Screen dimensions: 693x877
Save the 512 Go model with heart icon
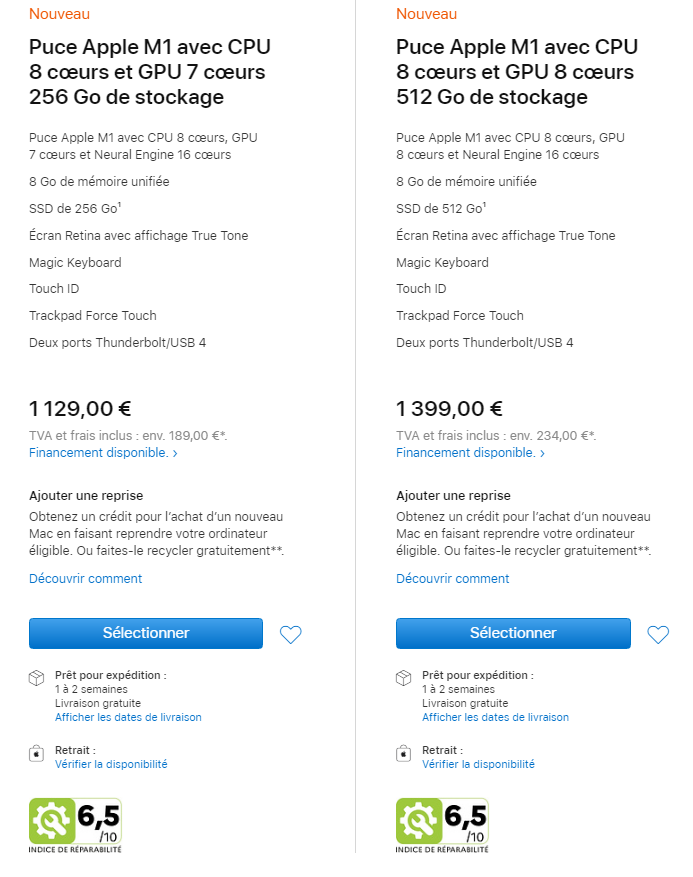click(658, 634)
